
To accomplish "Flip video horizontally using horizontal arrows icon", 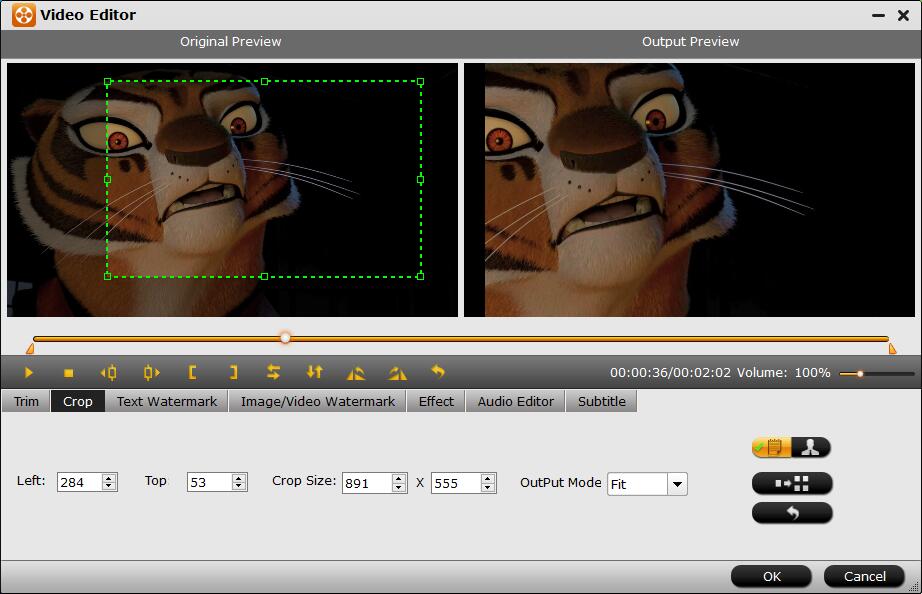I will click(x=273, y=373).
